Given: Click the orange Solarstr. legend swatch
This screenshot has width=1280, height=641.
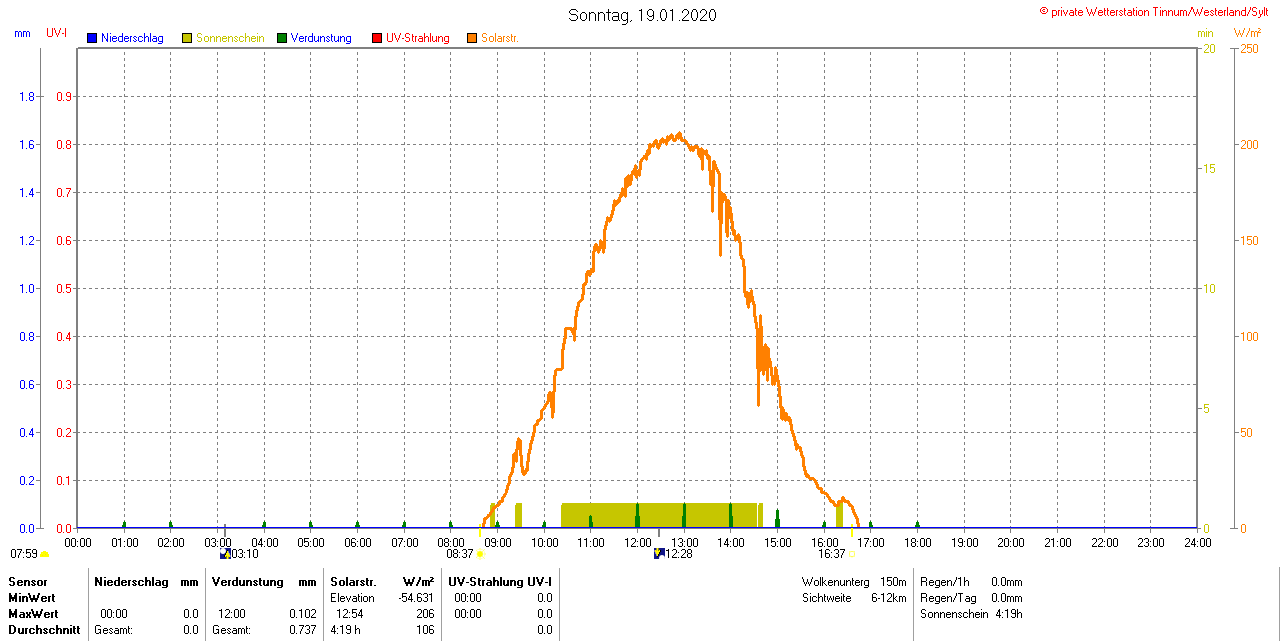Looking at the screenshot, I should click(472, 38).
